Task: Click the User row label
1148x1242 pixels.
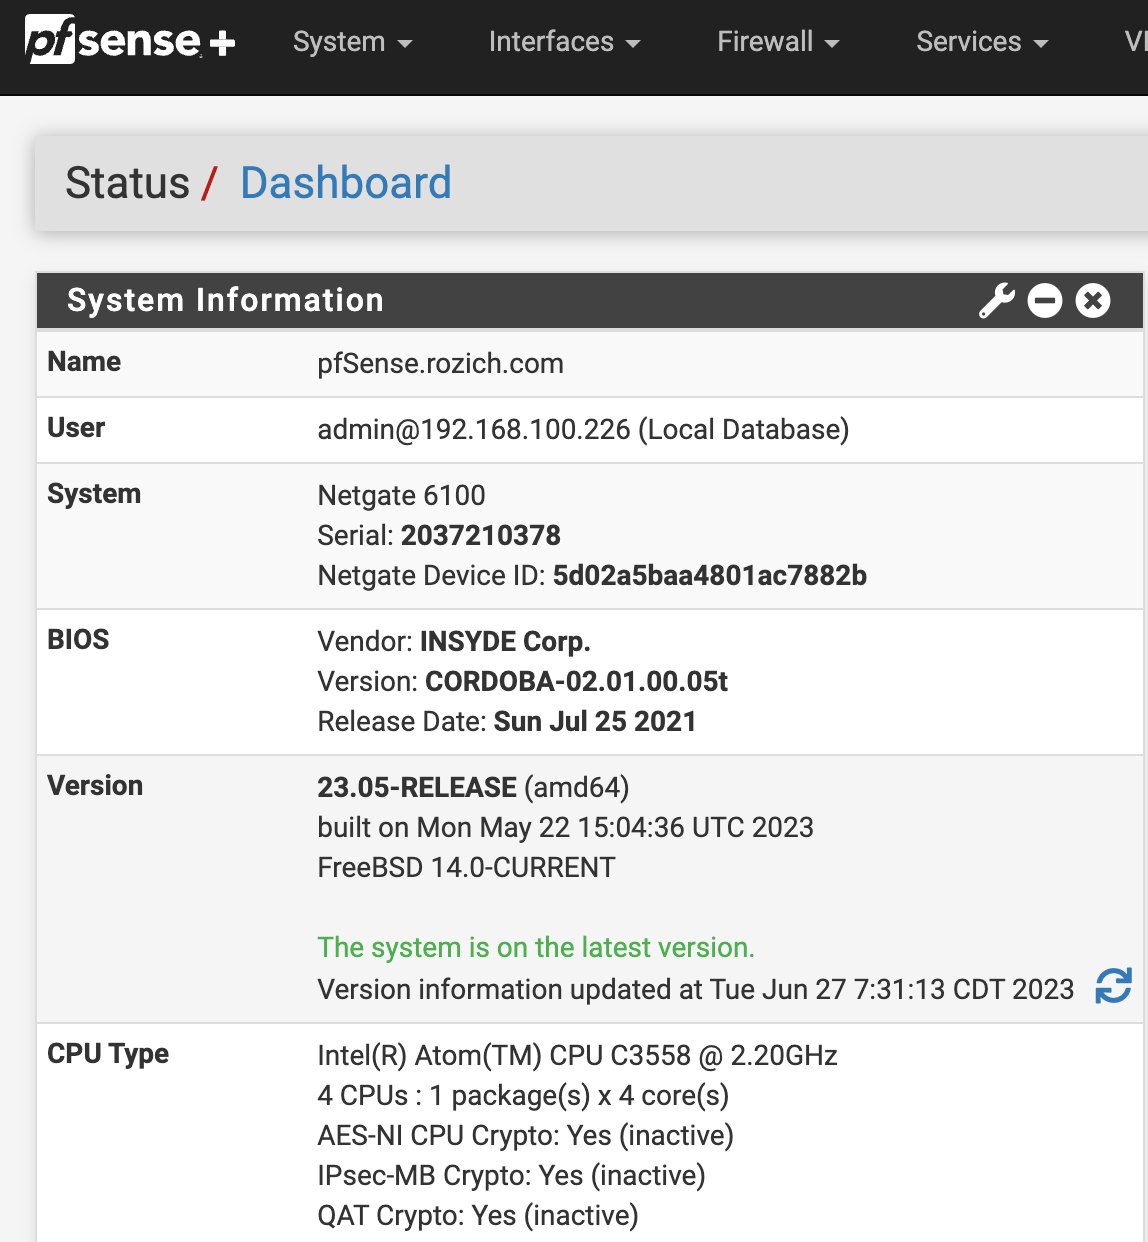Action: click(76, 427)
